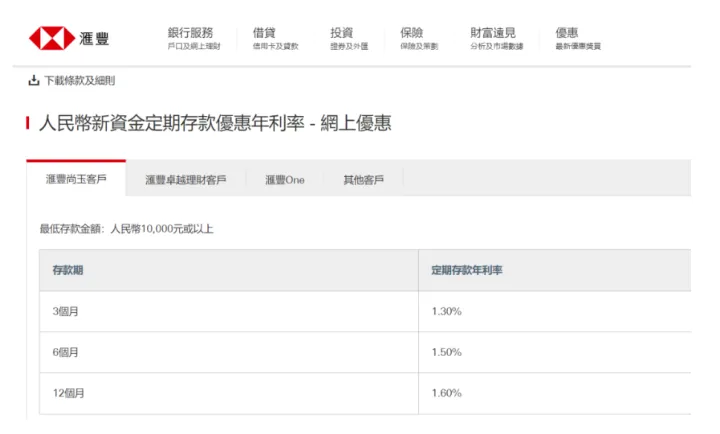Click the HSBC red hexagon logo
Screen dimensions: 720x434
click(x=50, y=38)
